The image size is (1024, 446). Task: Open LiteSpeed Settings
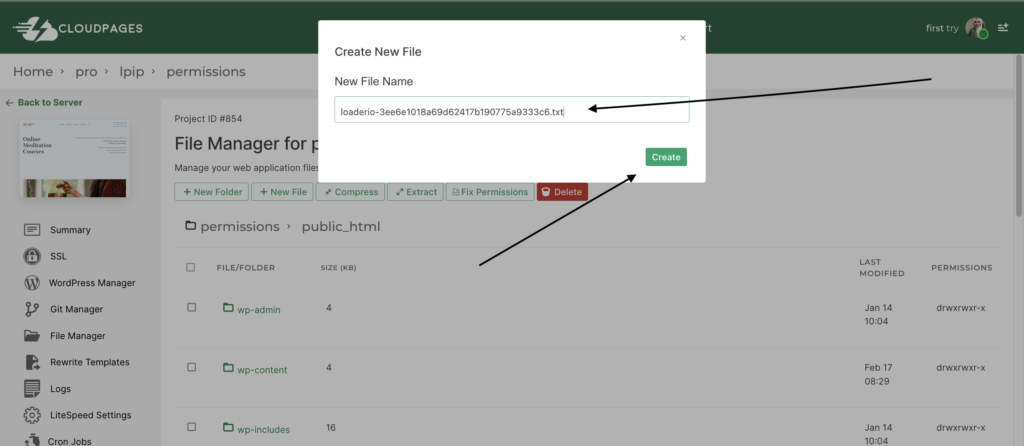click(x=90, y=415)
